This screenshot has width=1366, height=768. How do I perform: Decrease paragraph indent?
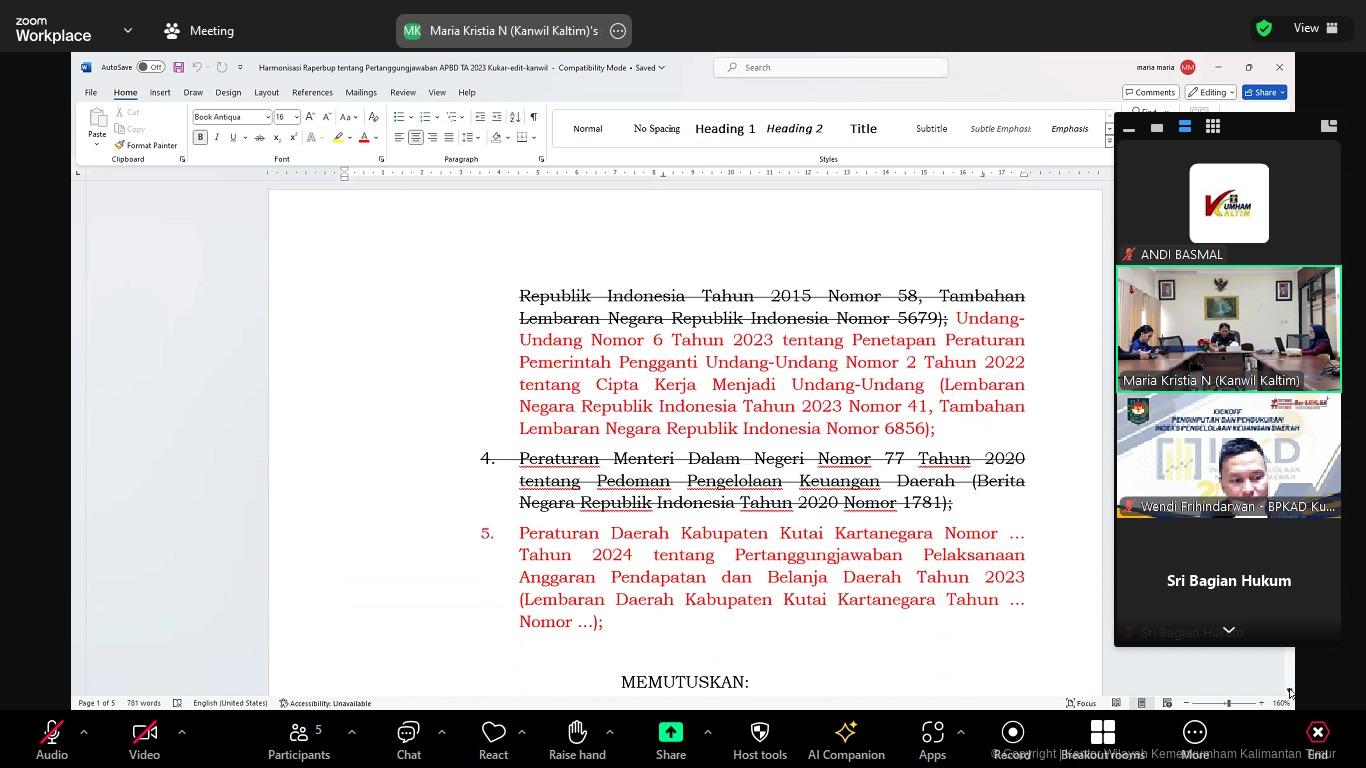480,117
